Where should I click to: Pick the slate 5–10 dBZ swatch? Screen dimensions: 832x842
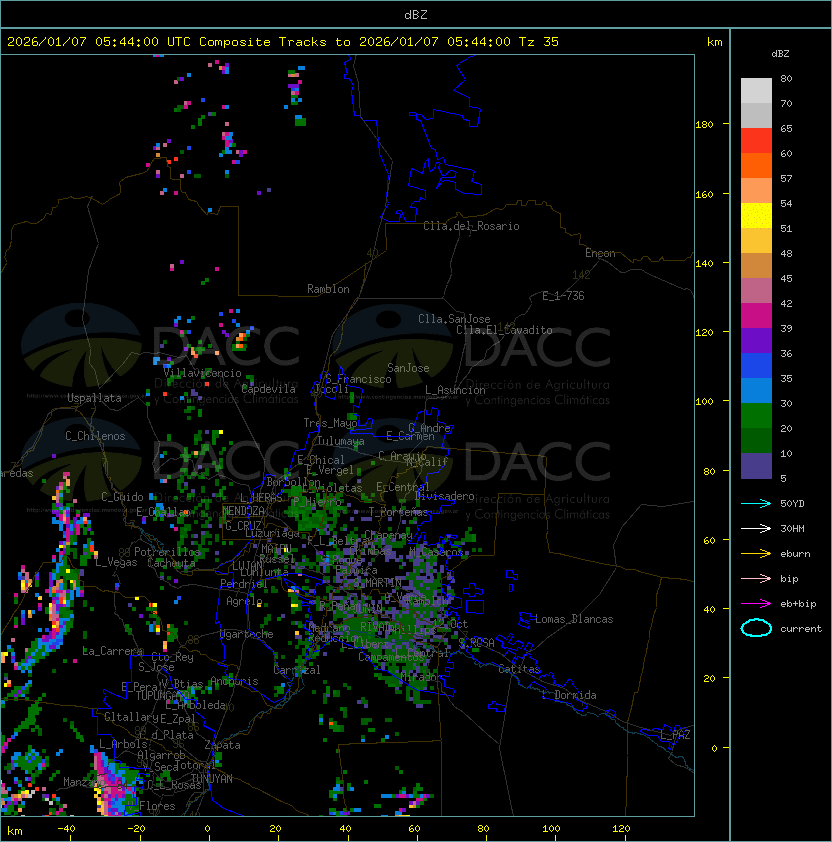tap(756, 466)
